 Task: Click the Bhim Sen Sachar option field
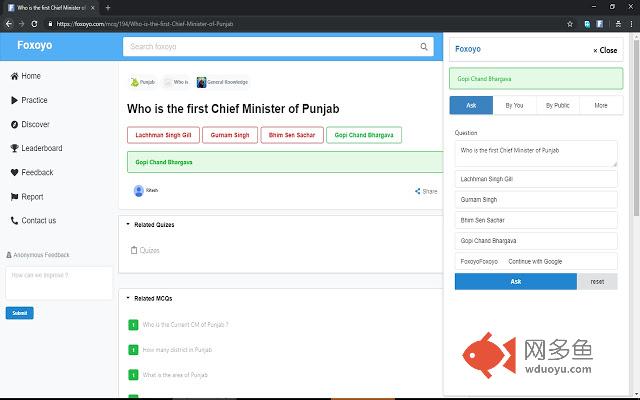click(536, 220)
